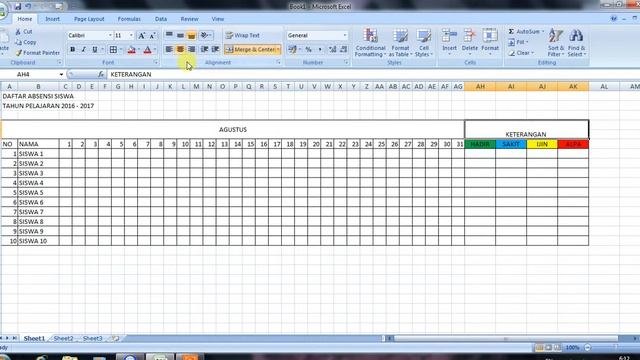Set middle vertical alignment
The width and height of the screenshot is (640, 360).
point(180,35)
